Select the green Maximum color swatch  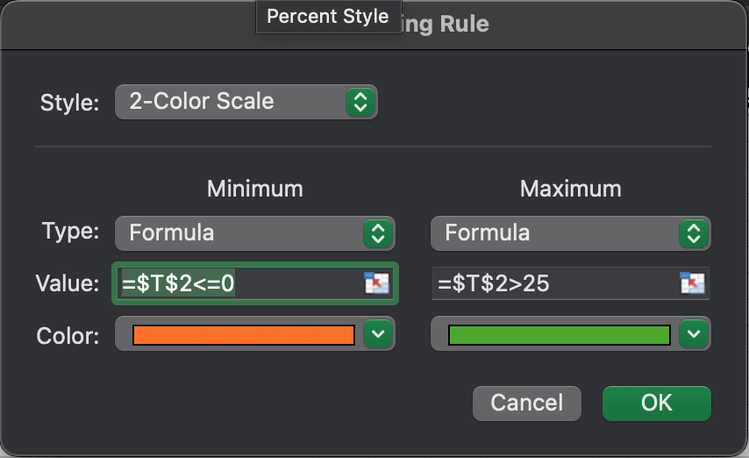click(x=559, y=335)
